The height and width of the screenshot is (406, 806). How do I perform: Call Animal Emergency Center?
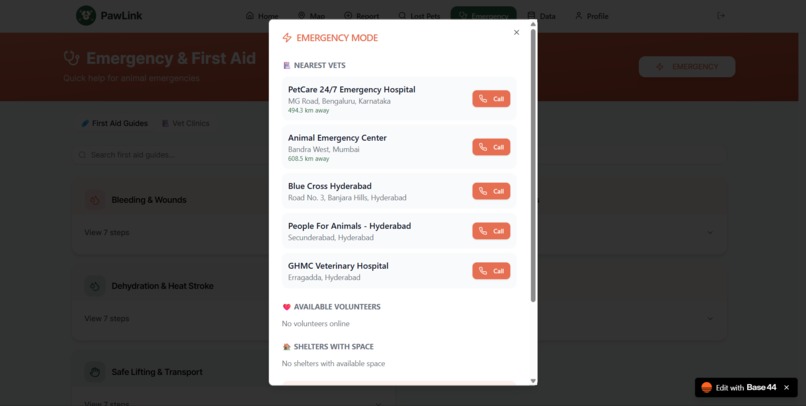(x=491, y=147)
